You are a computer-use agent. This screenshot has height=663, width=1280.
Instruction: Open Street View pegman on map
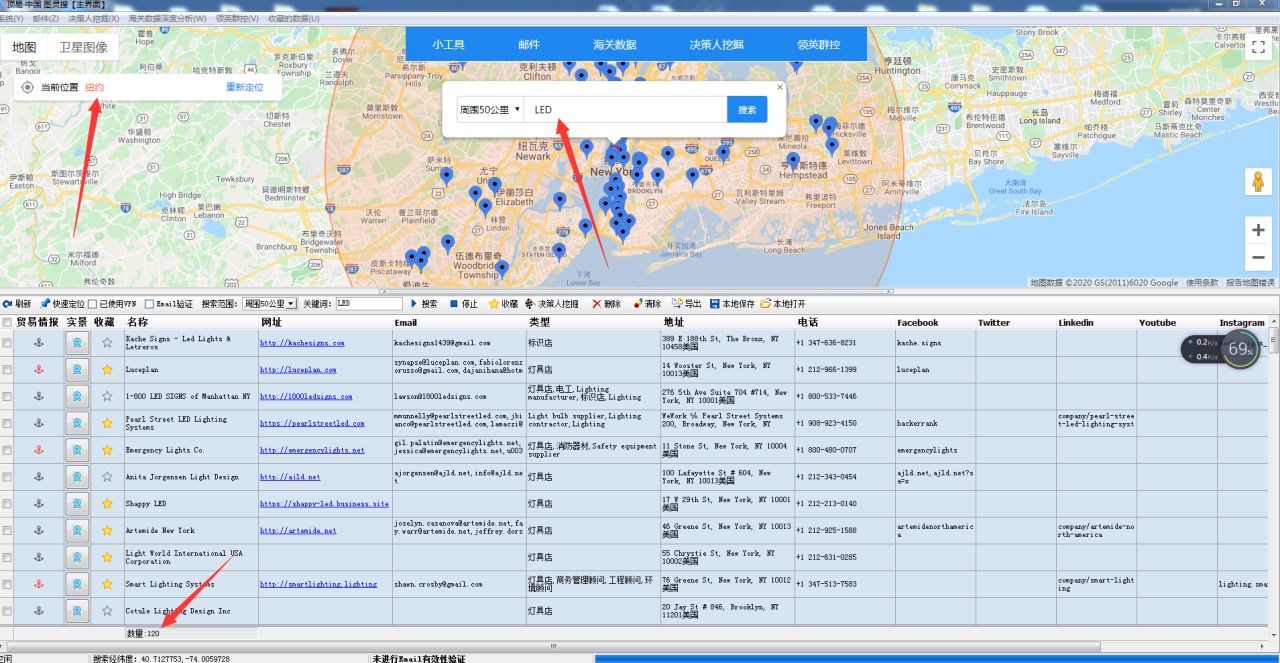click(1258, 183)
